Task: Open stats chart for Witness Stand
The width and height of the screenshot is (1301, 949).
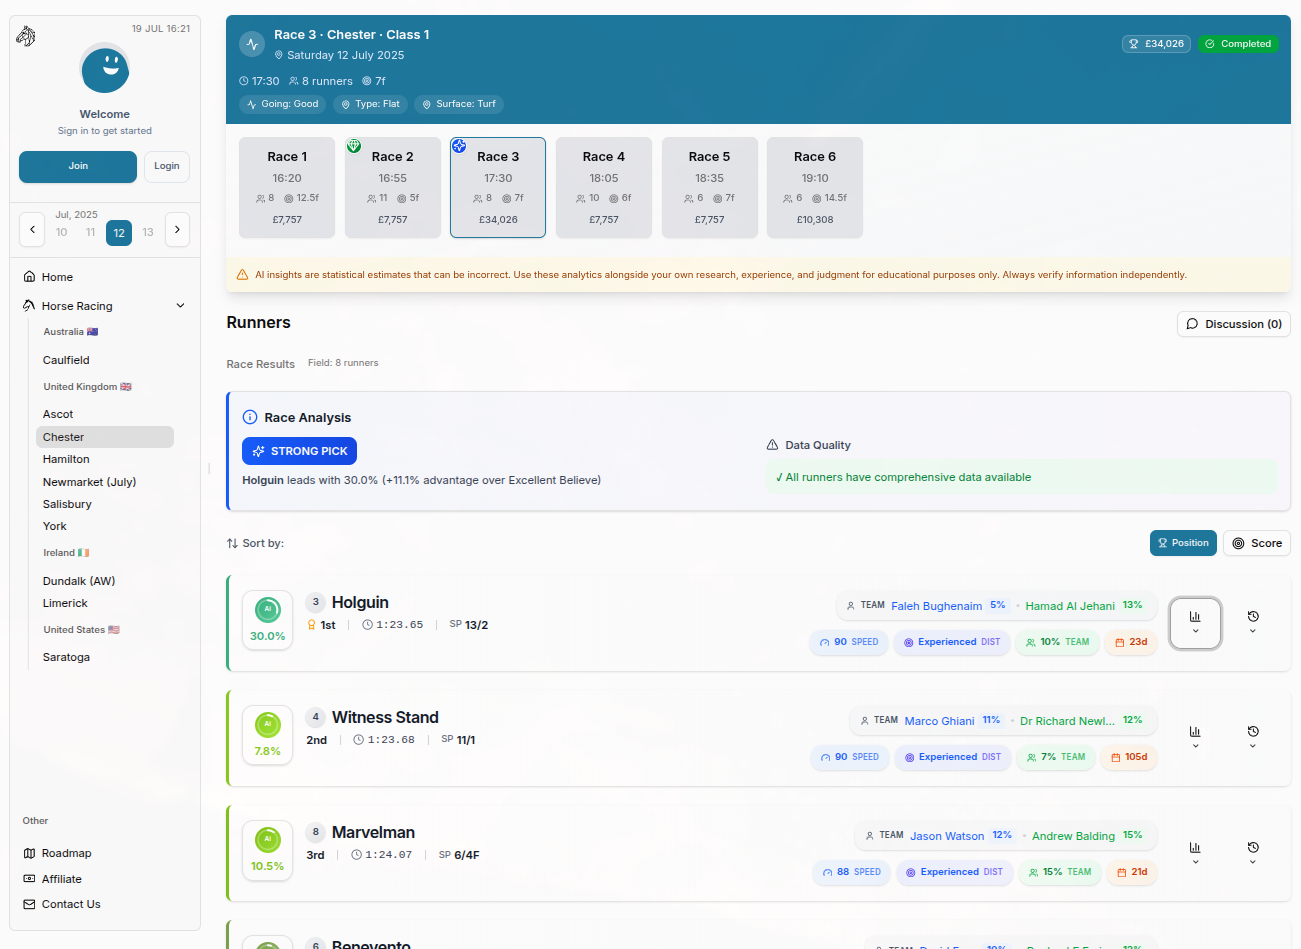Action: 1195,738
